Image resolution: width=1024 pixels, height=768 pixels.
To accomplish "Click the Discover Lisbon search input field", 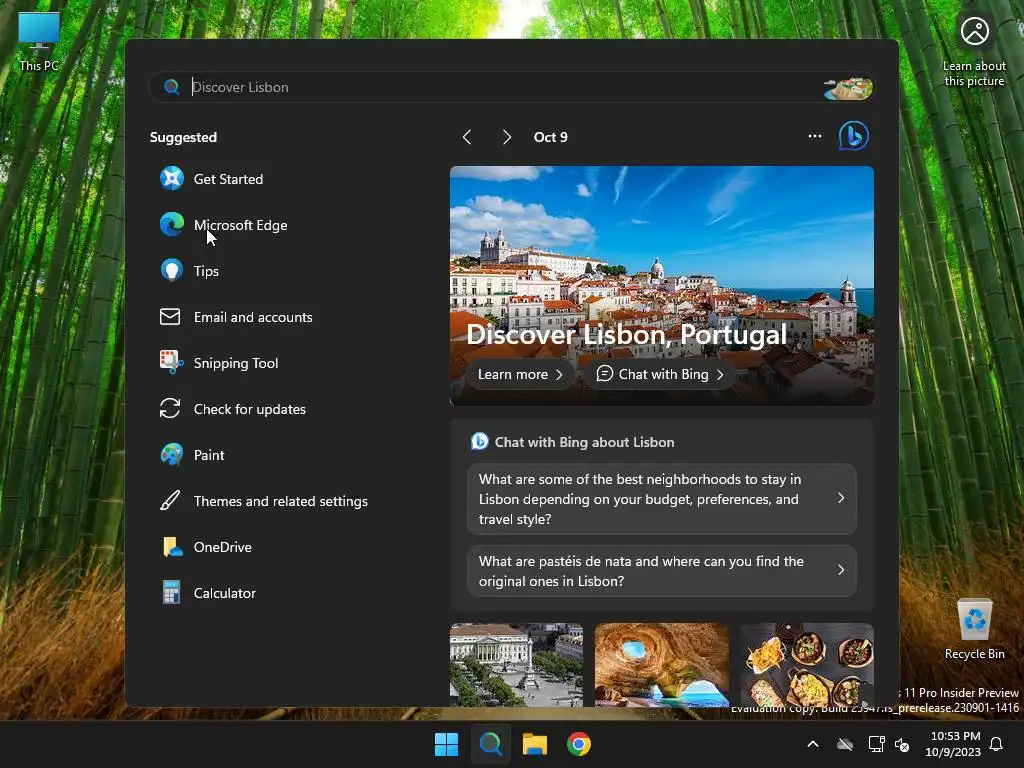I will coord(511,87).
